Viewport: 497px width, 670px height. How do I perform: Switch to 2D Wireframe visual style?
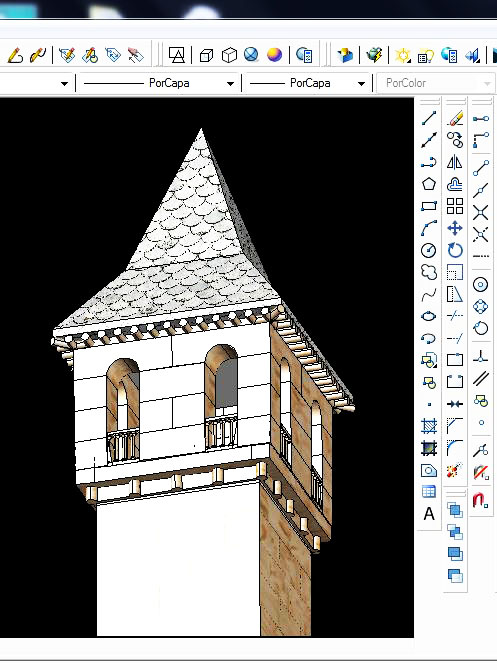(x=176, y=55)
